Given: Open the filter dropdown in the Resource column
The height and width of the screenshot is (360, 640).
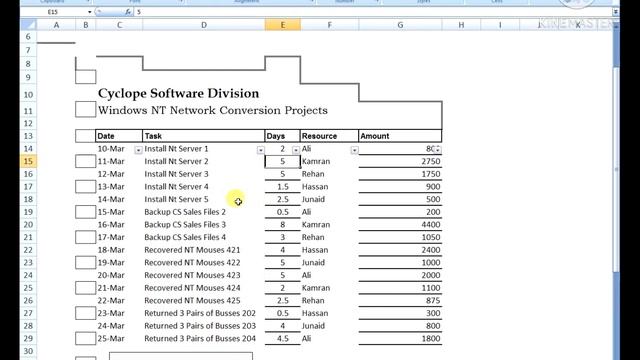Looking at the screenshot, I should coord(354,150).
